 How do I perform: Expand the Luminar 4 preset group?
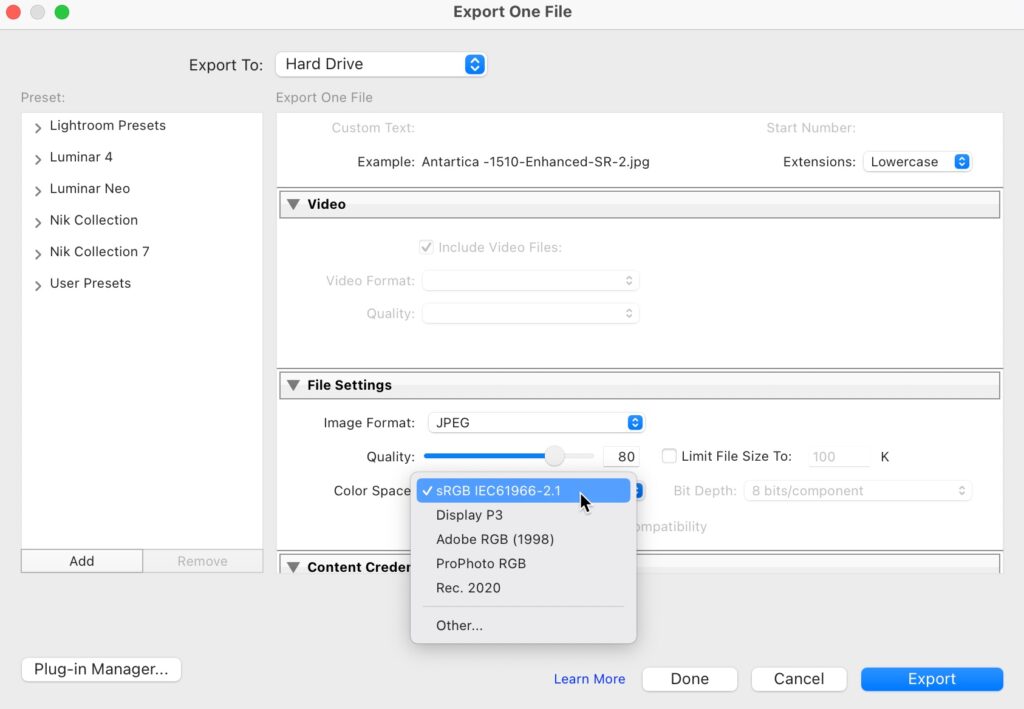[x=38, y=158]
